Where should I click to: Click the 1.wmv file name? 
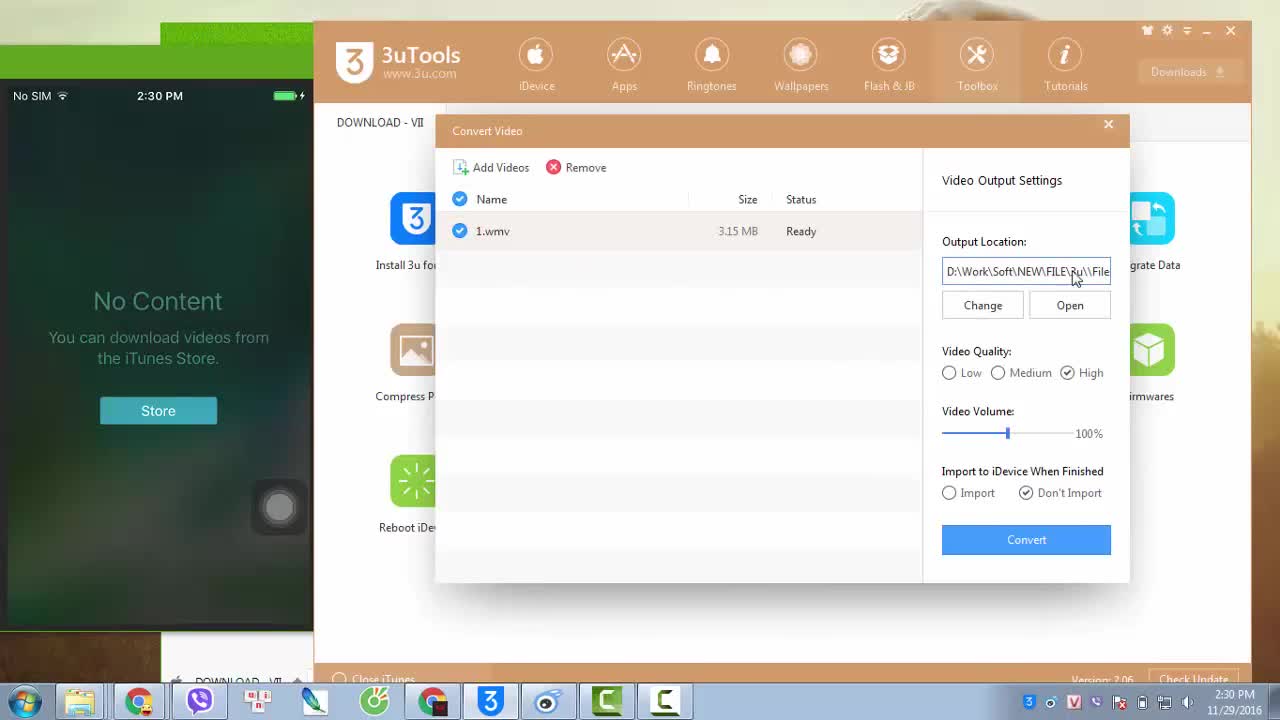pos(492,231)
